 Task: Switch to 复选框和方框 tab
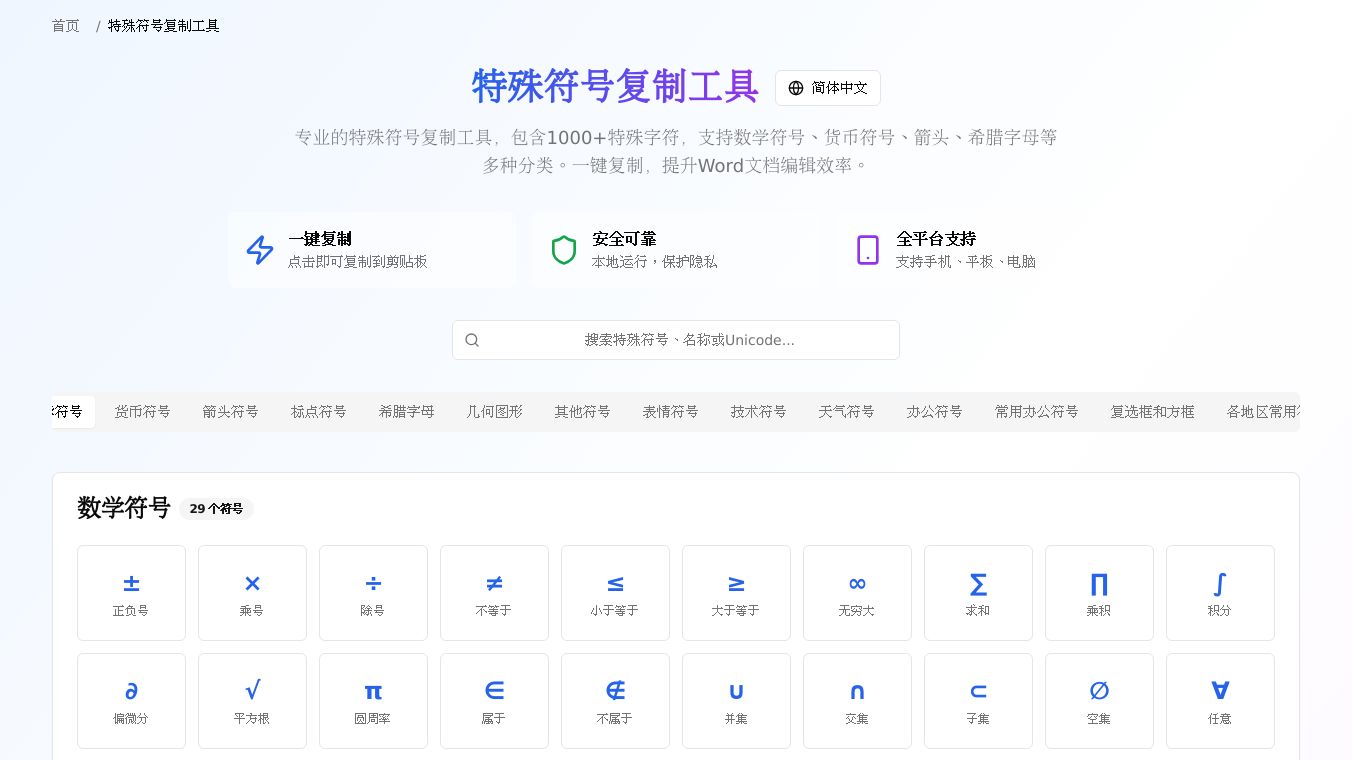(1152, 412)
